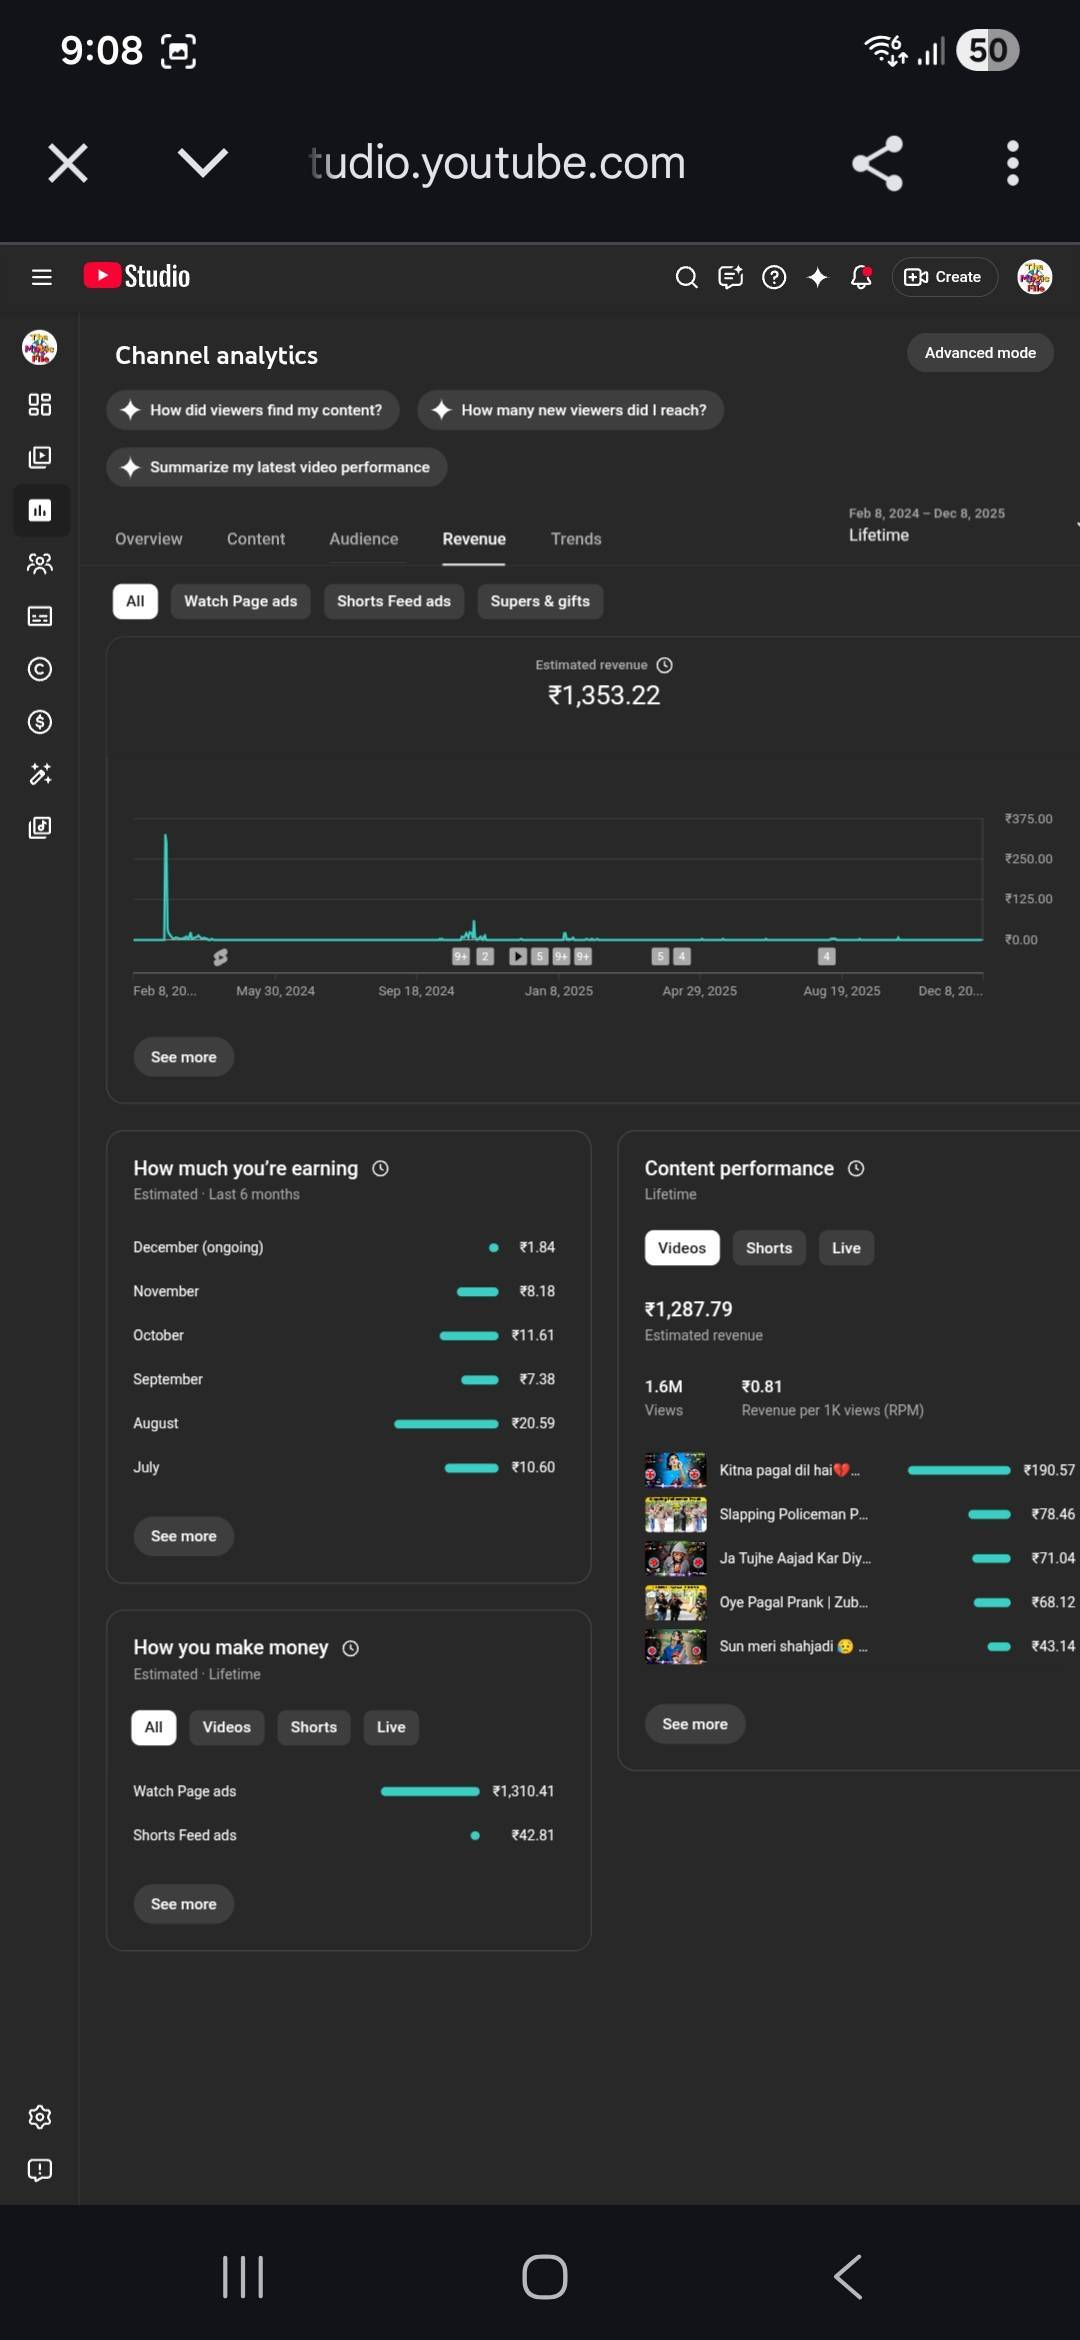Switch to the Trends tab

click(x=576, y=539)
